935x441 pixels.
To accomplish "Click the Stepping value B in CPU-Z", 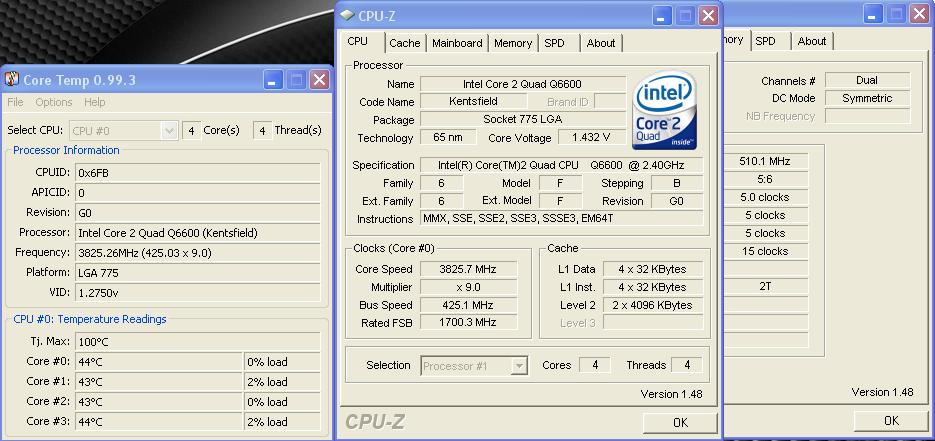I will [x=677, y=183].
